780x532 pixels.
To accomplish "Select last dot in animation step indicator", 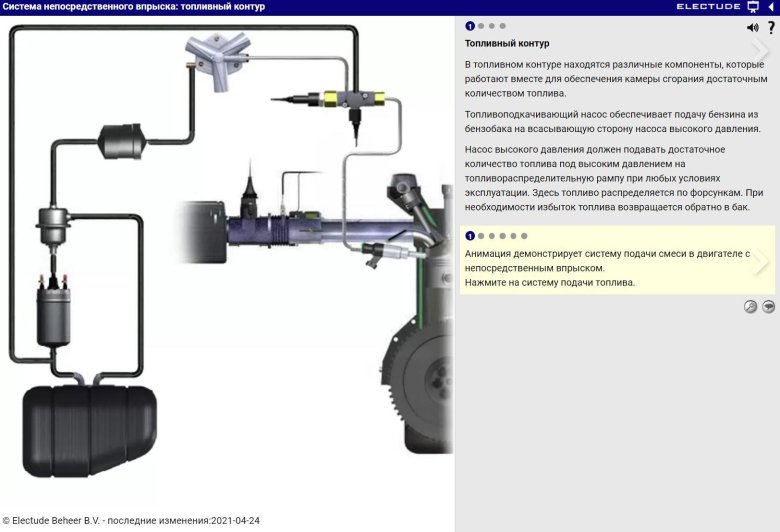I will click(x=525, y=236).
